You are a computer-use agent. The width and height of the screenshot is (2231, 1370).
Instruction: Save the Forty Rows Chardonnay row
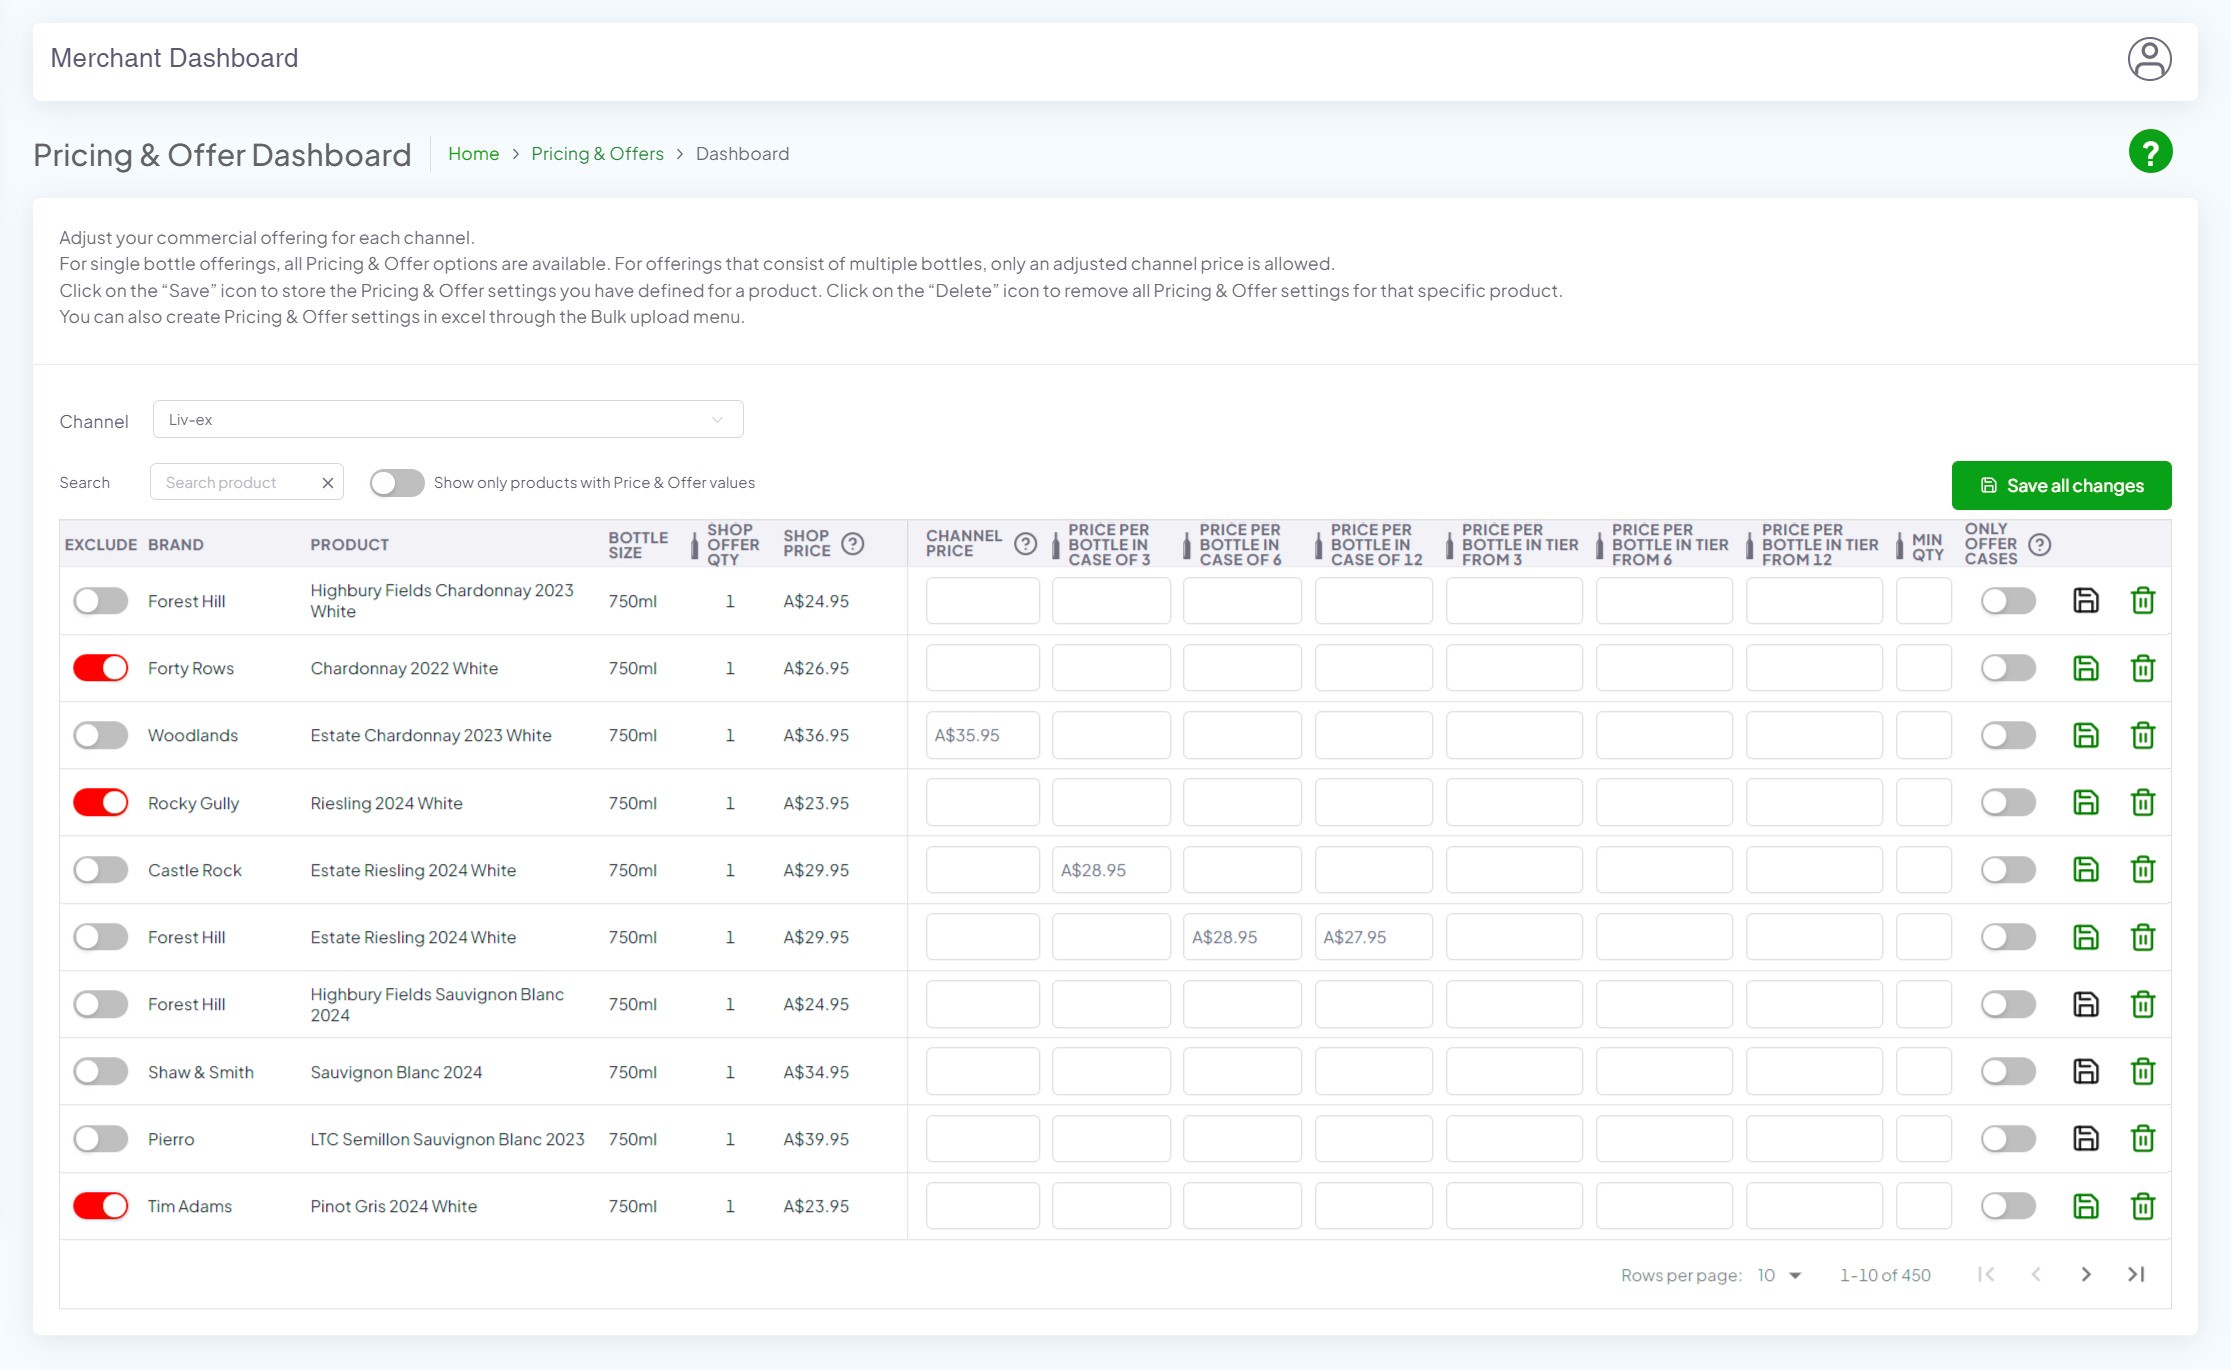(x=2086, y=668)
